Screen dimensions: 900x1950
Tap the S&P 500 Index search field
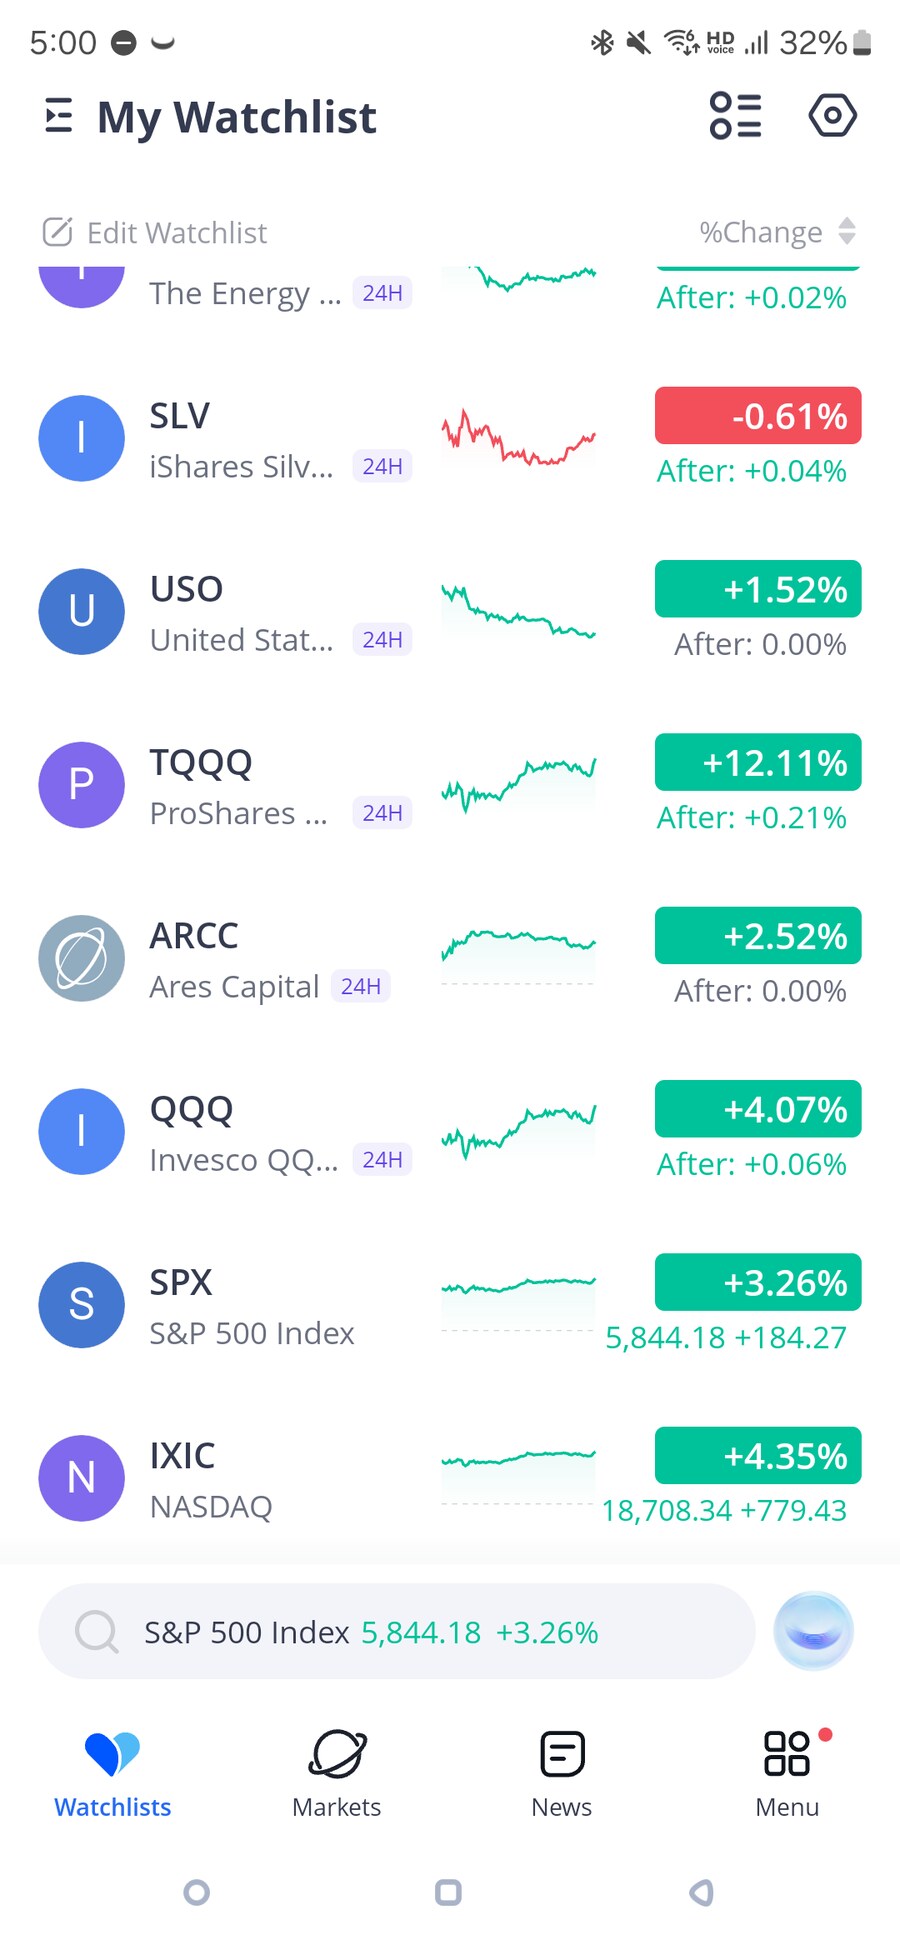click(396, 1631)
